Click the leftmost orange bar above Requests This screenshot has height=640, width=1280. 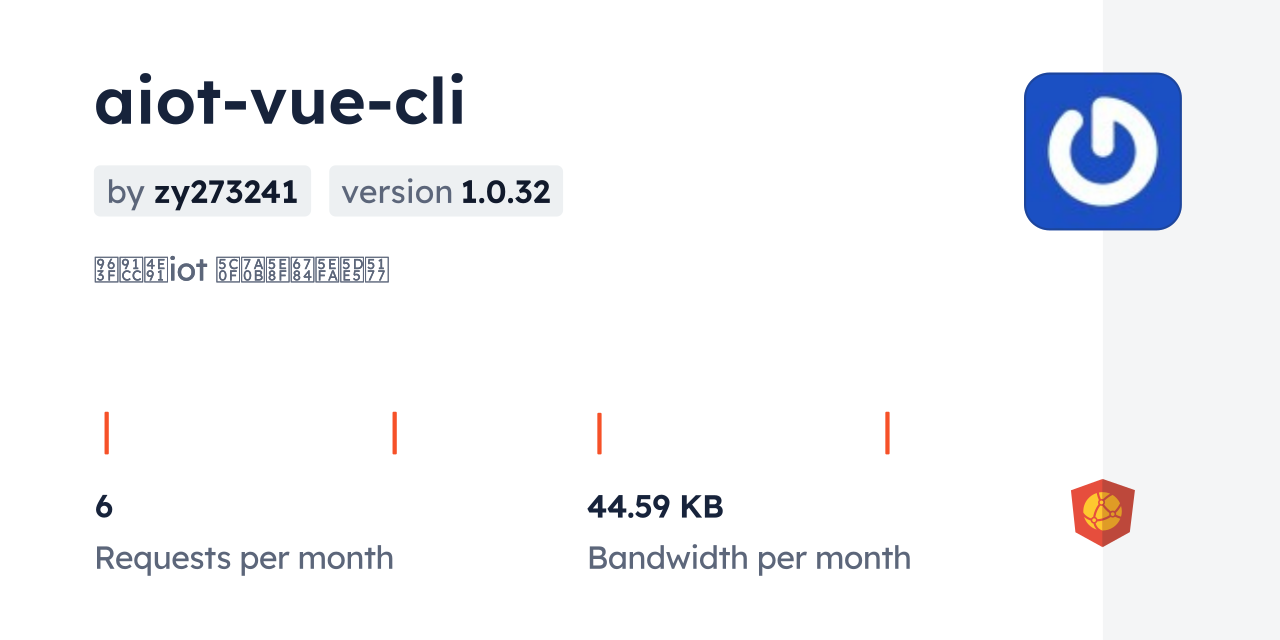pyautogui.click(x=107, y=433)
